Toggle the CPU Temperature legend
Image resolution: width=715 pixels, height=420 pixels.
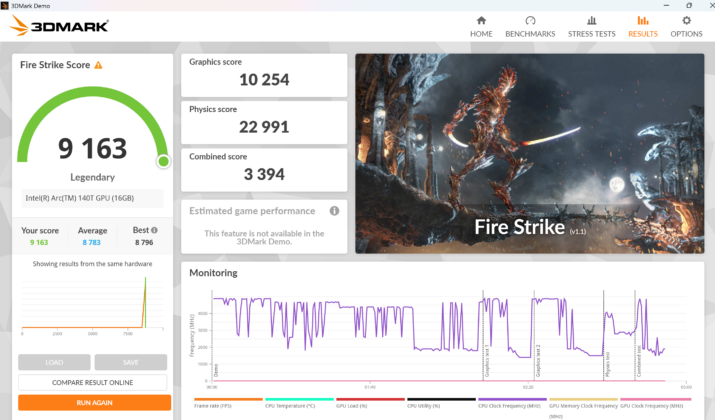point(299,403)
